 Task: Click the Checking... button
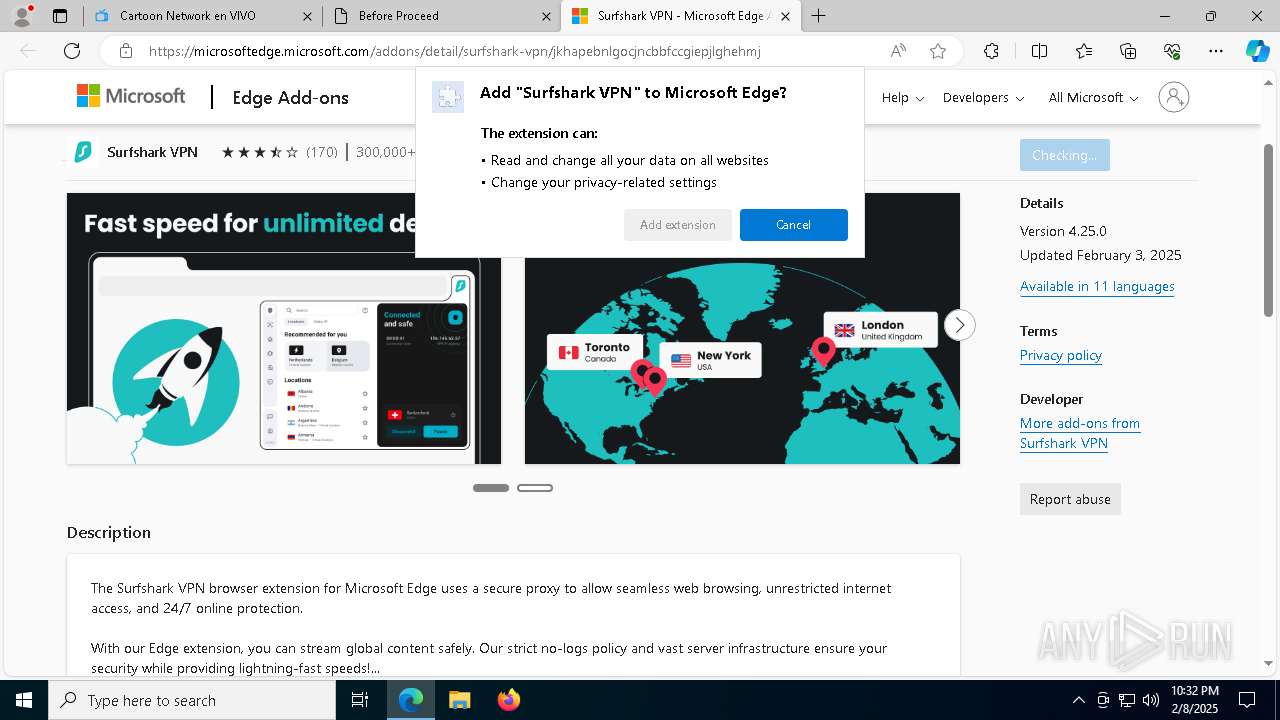pyautogui.click(x=1065, y=155)
